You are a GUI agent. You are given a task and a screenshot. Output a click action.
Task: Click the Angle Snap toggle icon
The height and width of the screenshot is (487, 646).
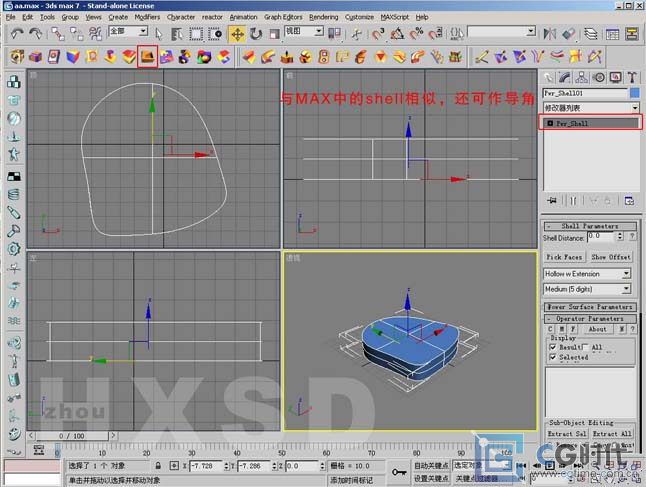[x=397, y=34]
